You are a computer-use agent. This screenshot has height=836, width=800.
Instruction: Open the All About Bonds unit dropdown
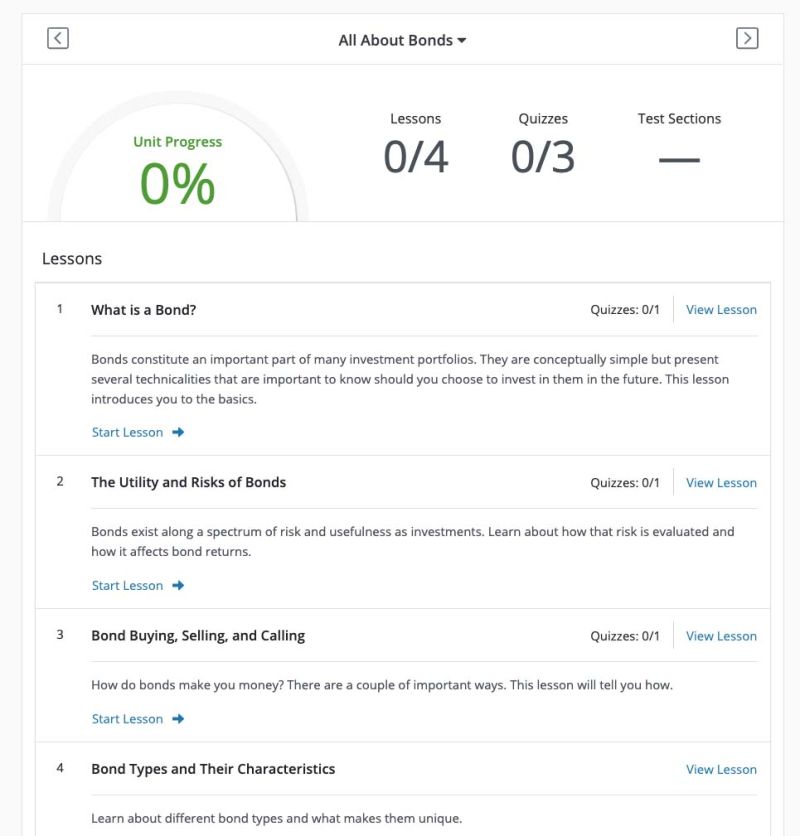[x=402, y=40]
